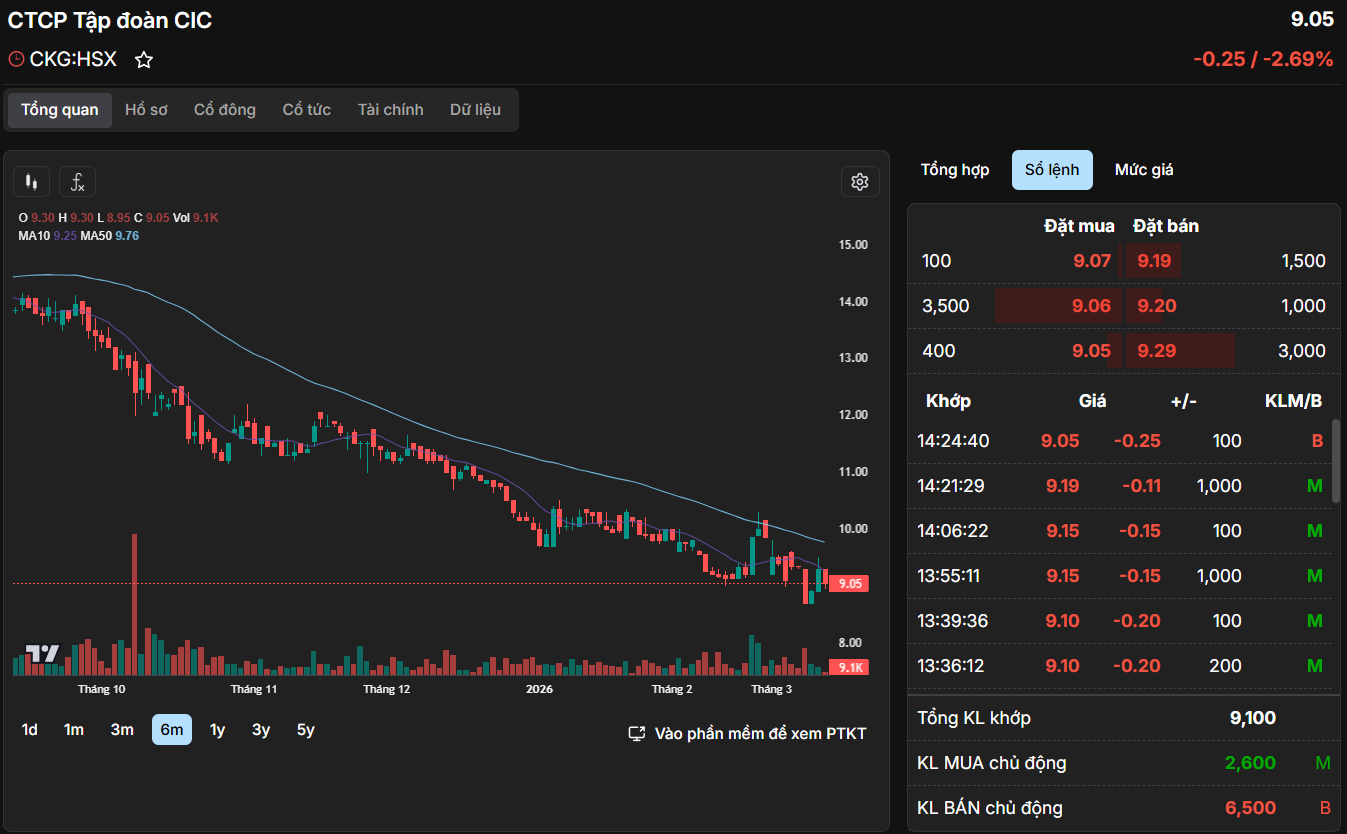Open the indicators fx function icon
This screenshot has height=834, width=1347.
click(x=77, y=182)
